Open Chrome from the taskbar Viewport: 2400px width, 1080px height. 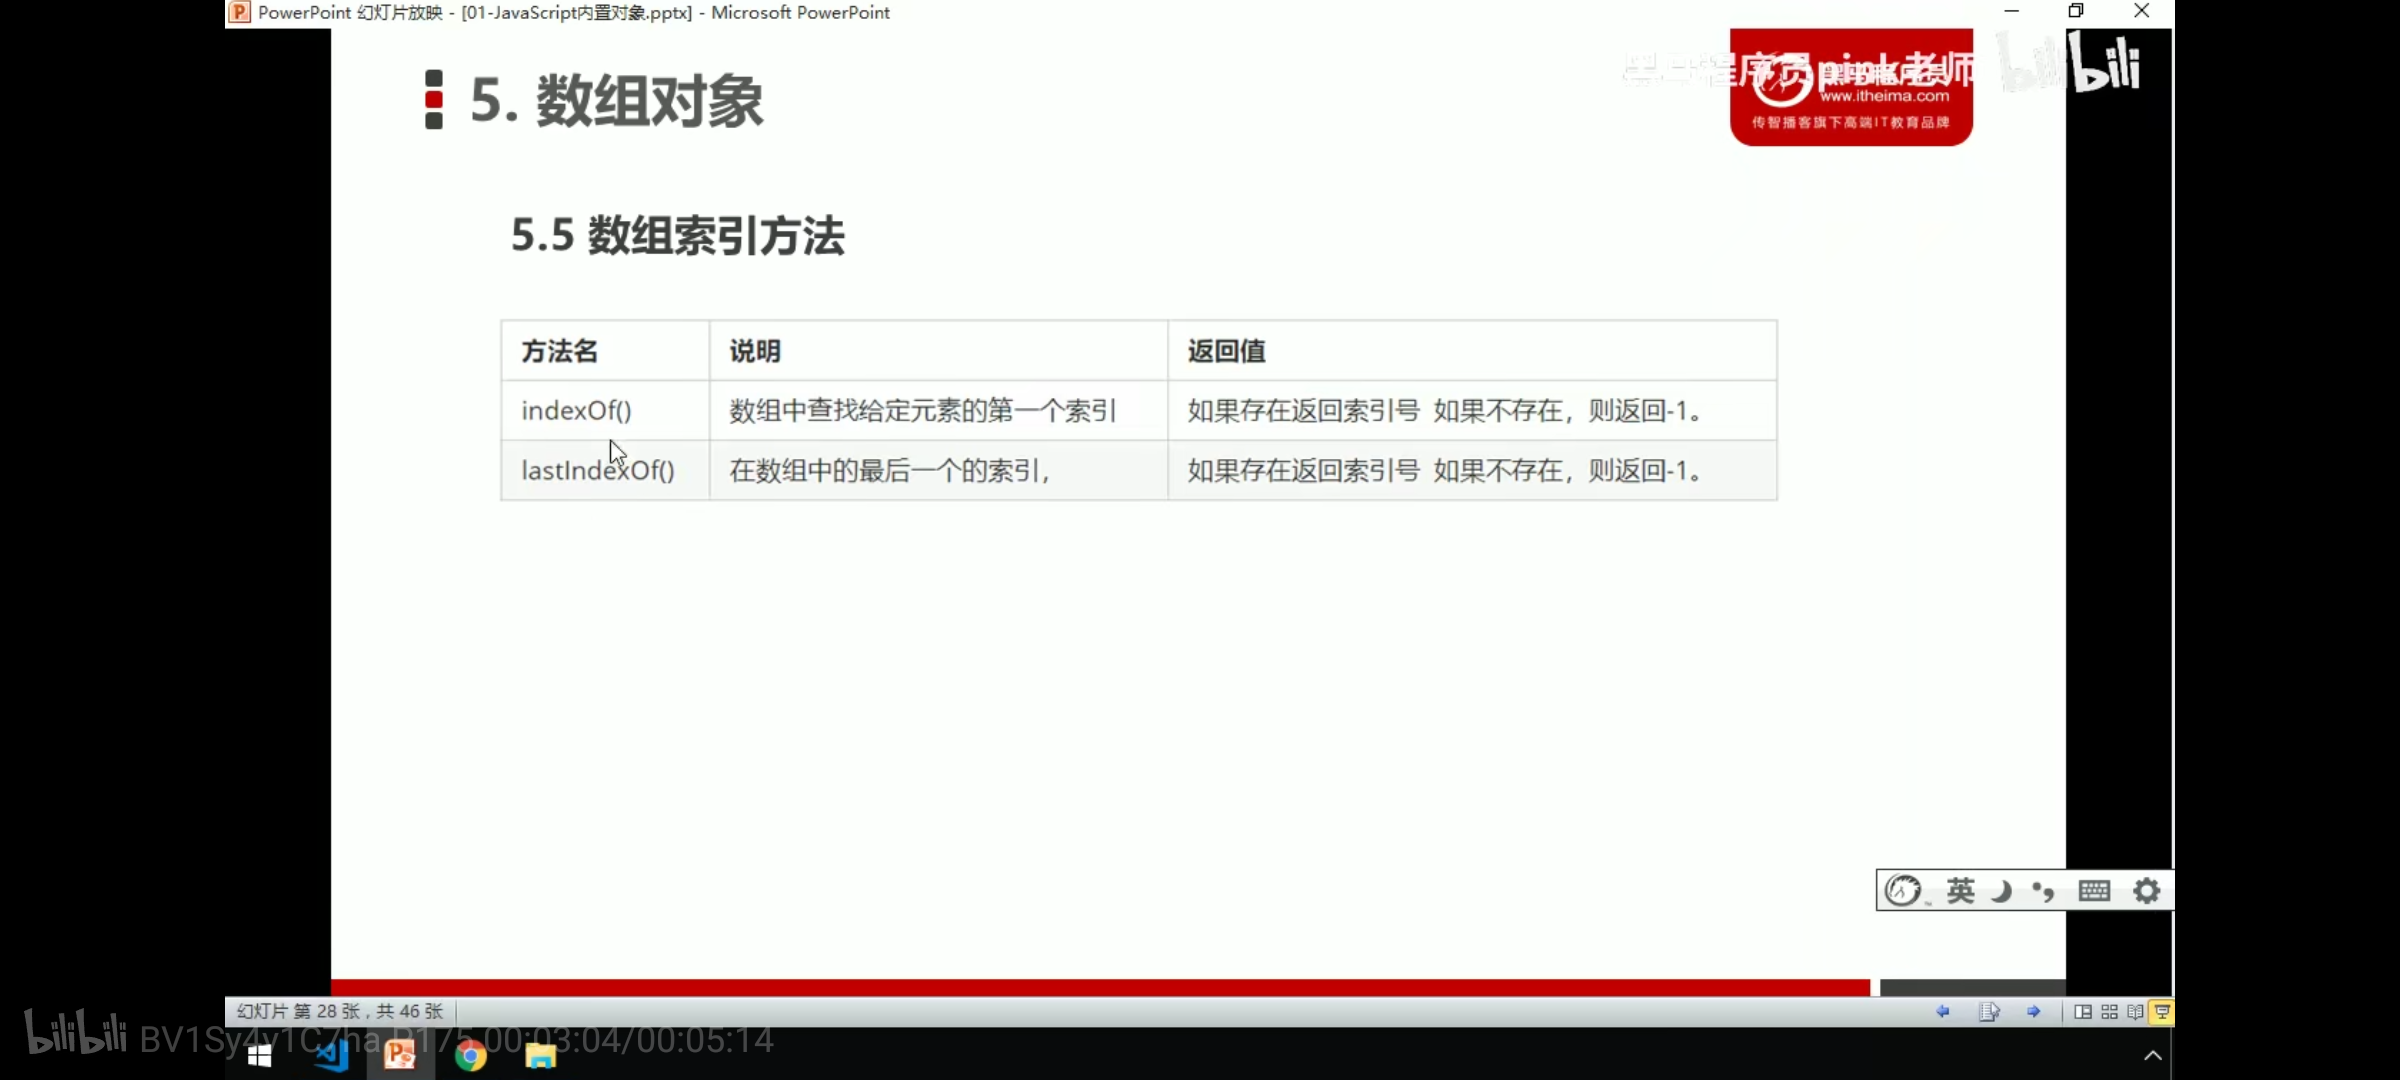[470, 1056]
